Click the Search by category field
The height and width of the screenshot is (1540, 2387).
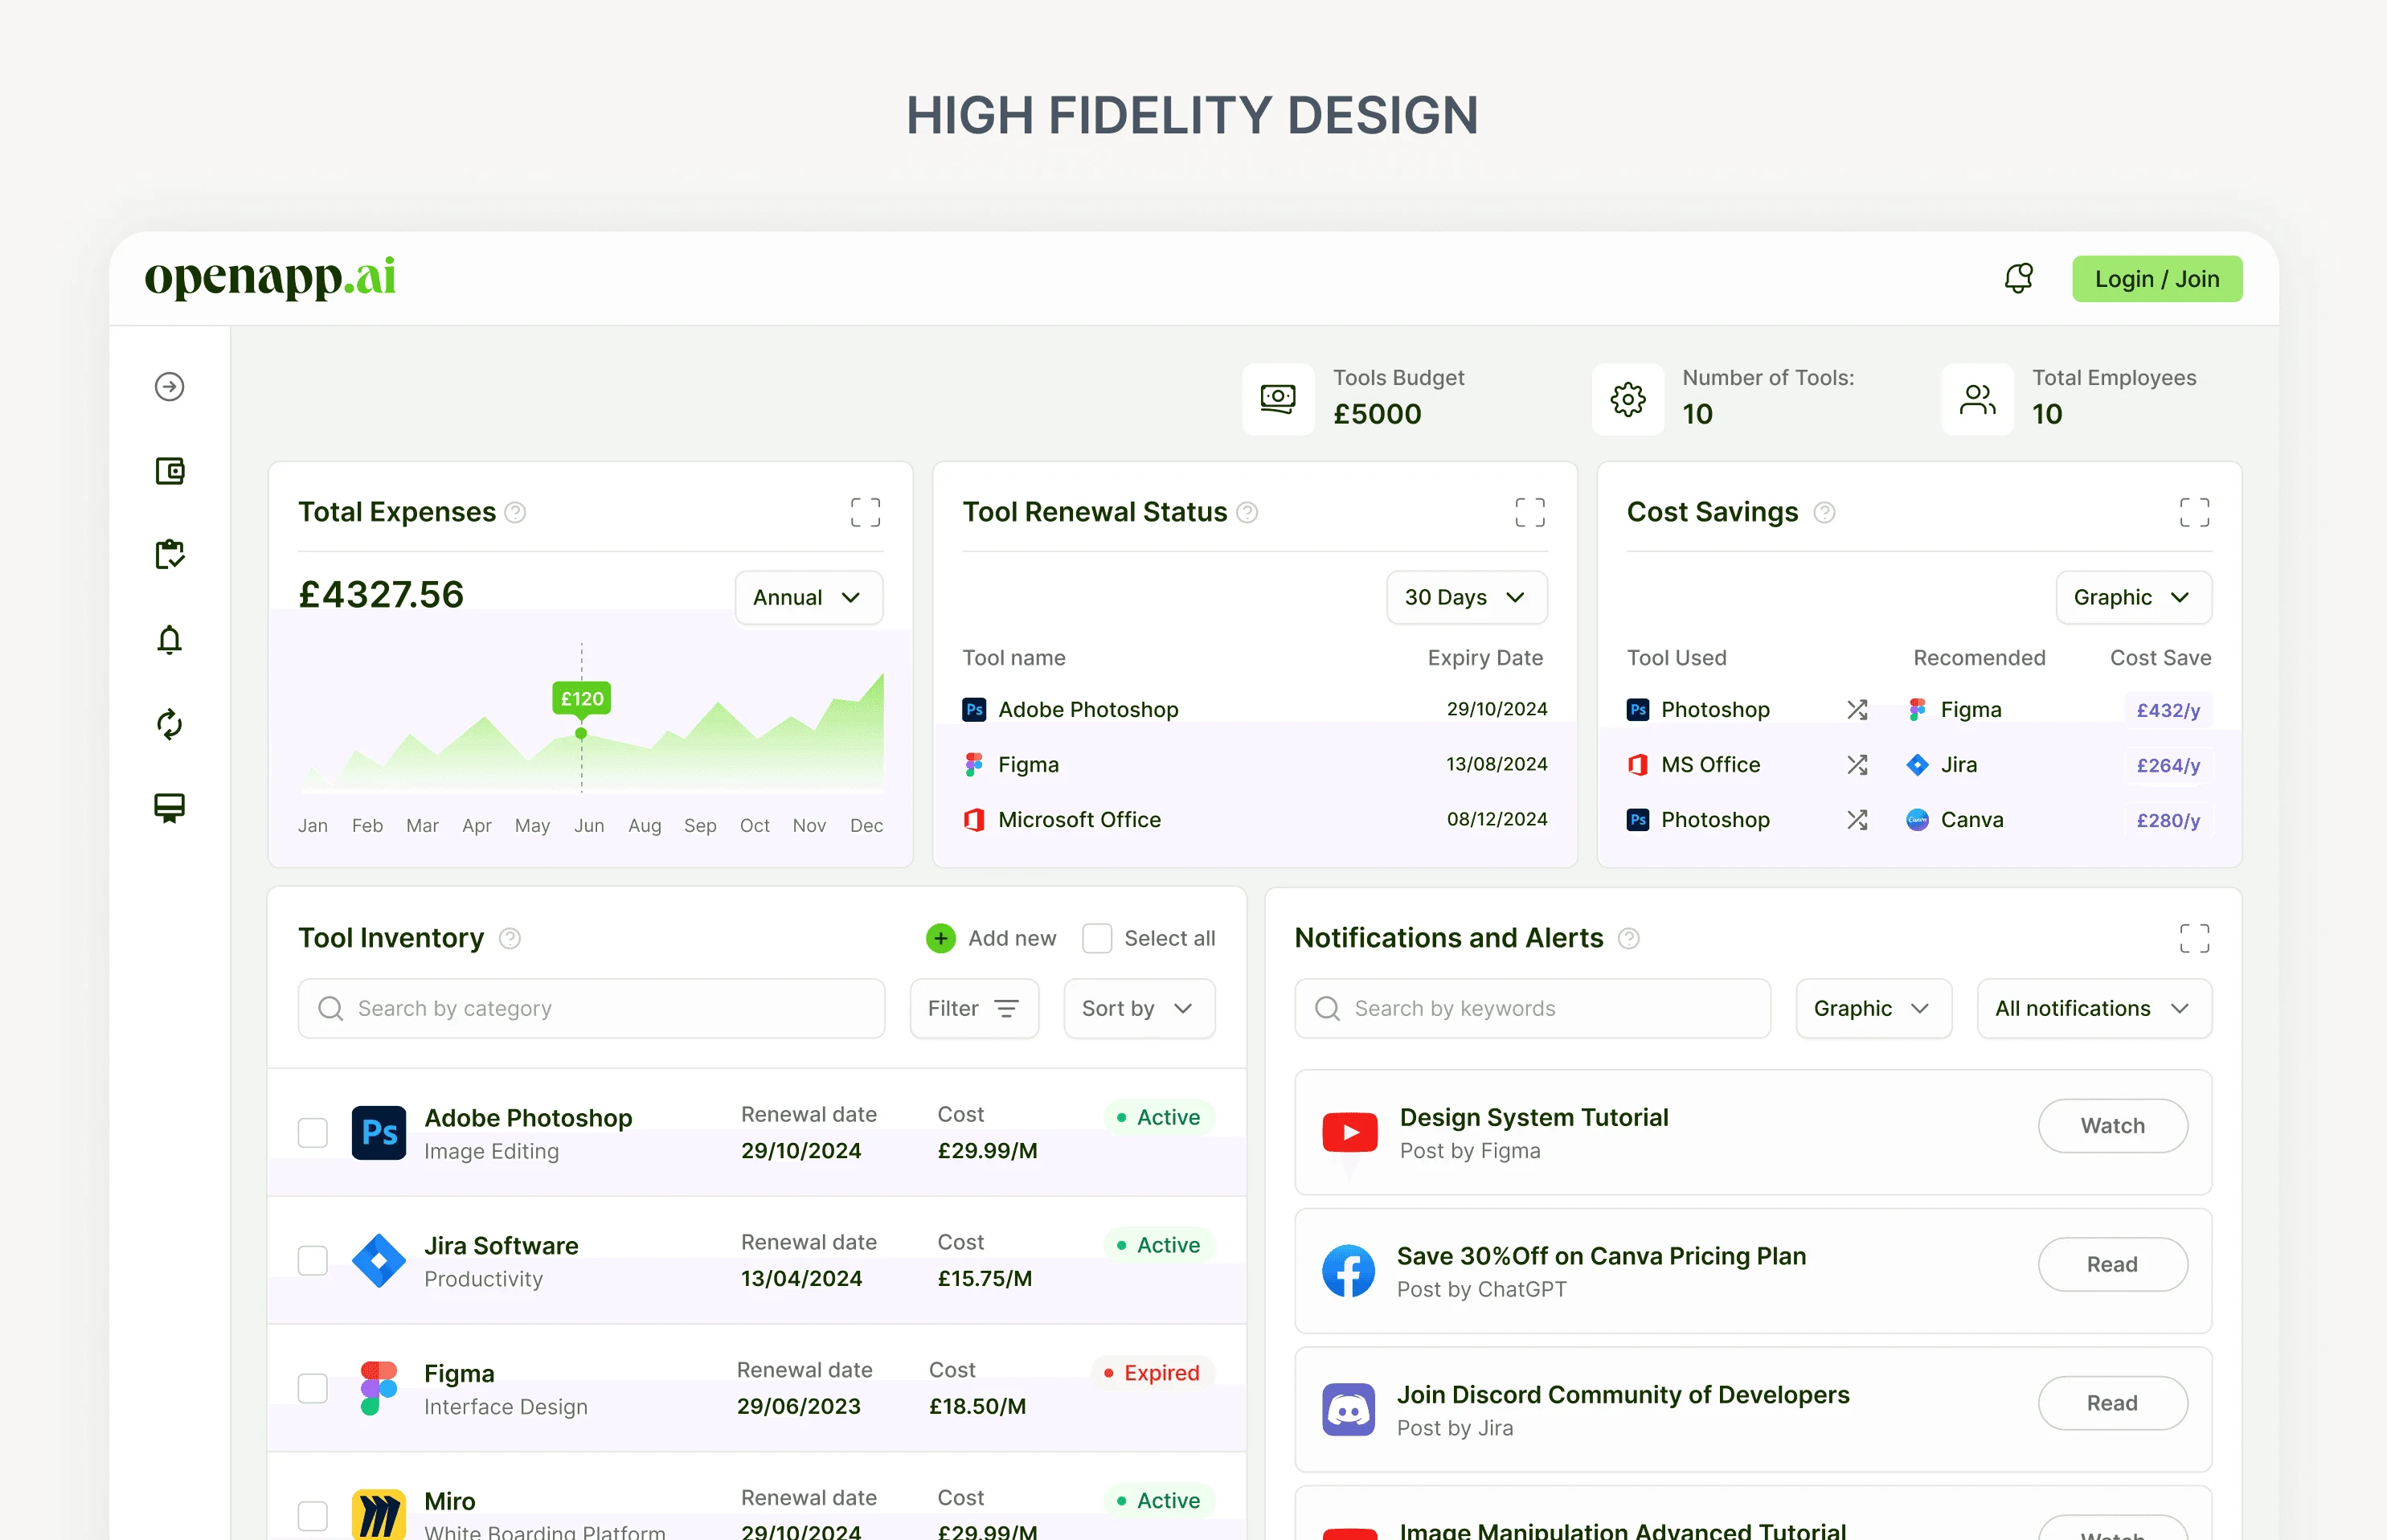(591, 1008)
